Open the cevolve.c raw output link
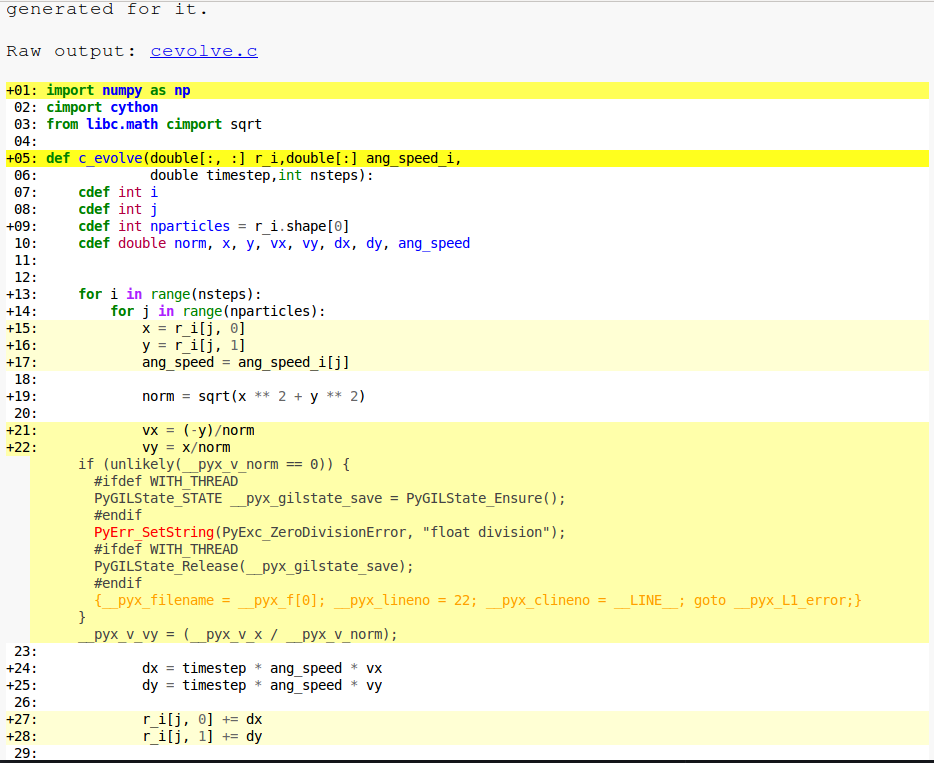 pyautogui.click(x=203, y=50)
